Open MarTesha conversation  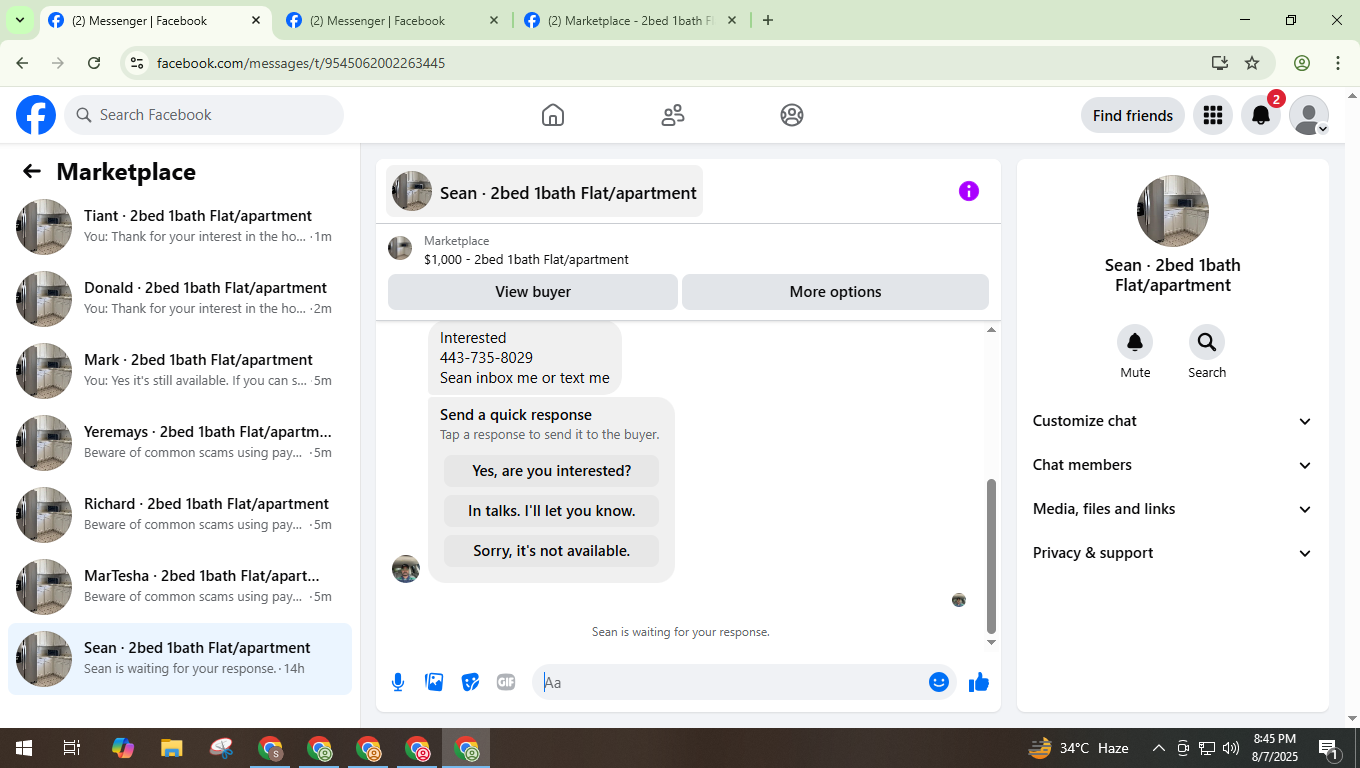coord(180,587)
